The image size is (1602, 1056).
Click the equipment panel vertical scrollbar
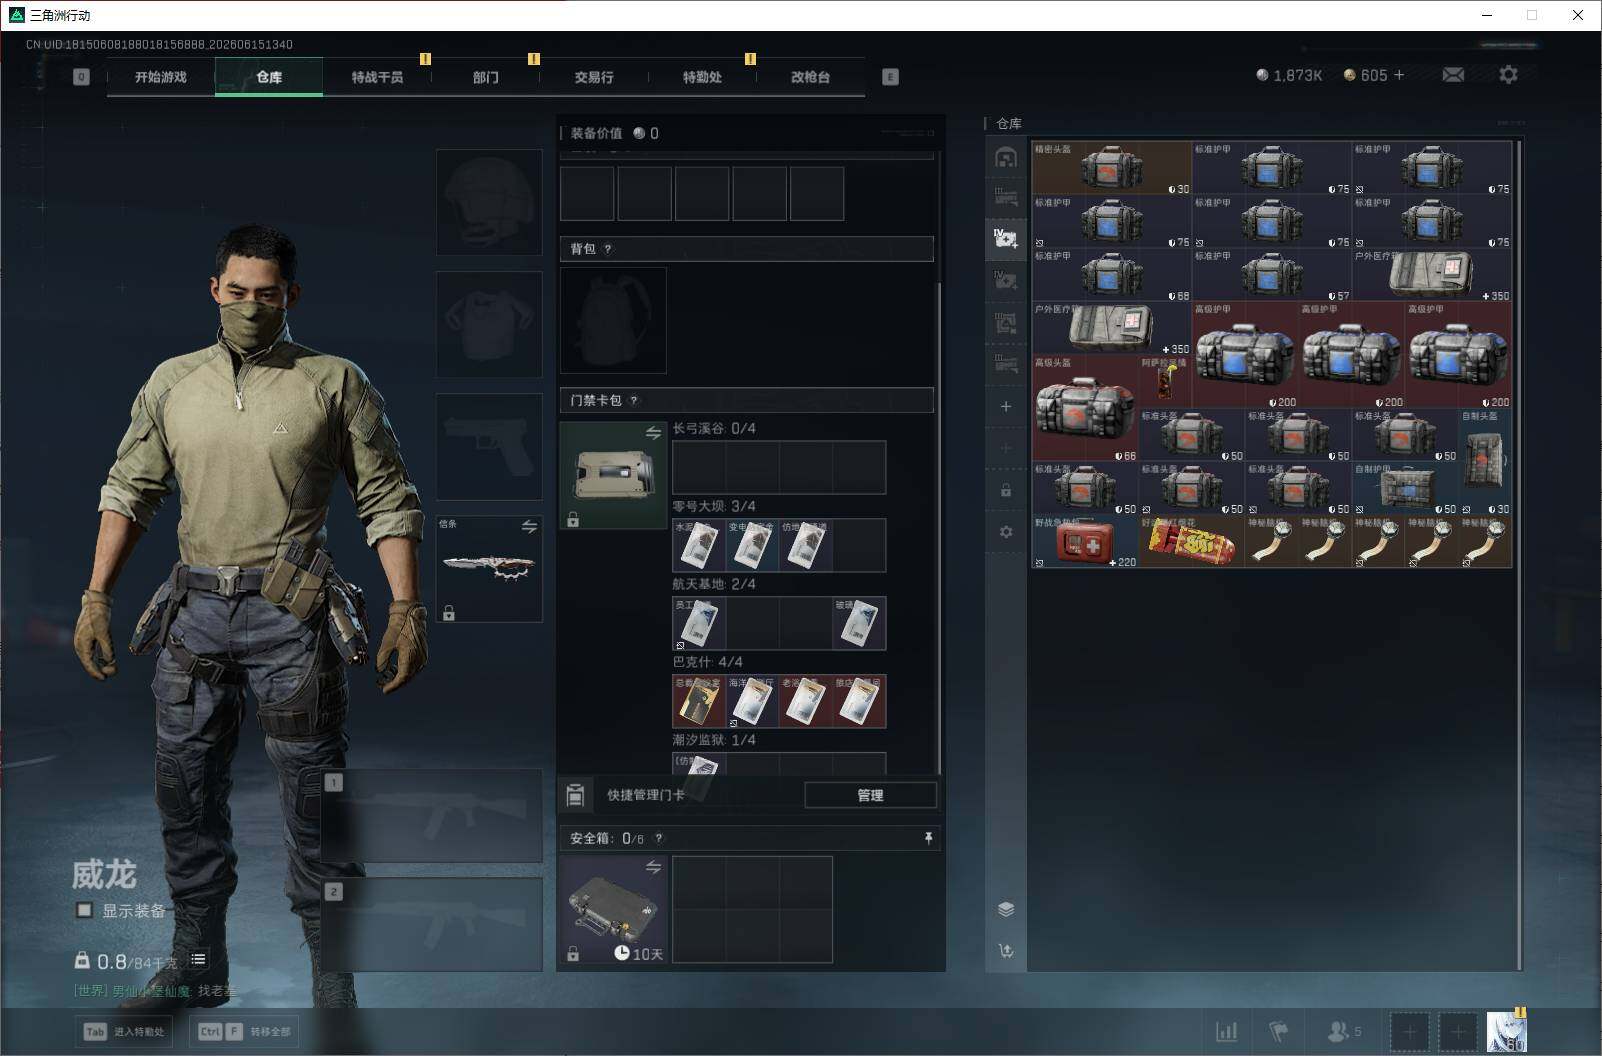pos(939,527)
